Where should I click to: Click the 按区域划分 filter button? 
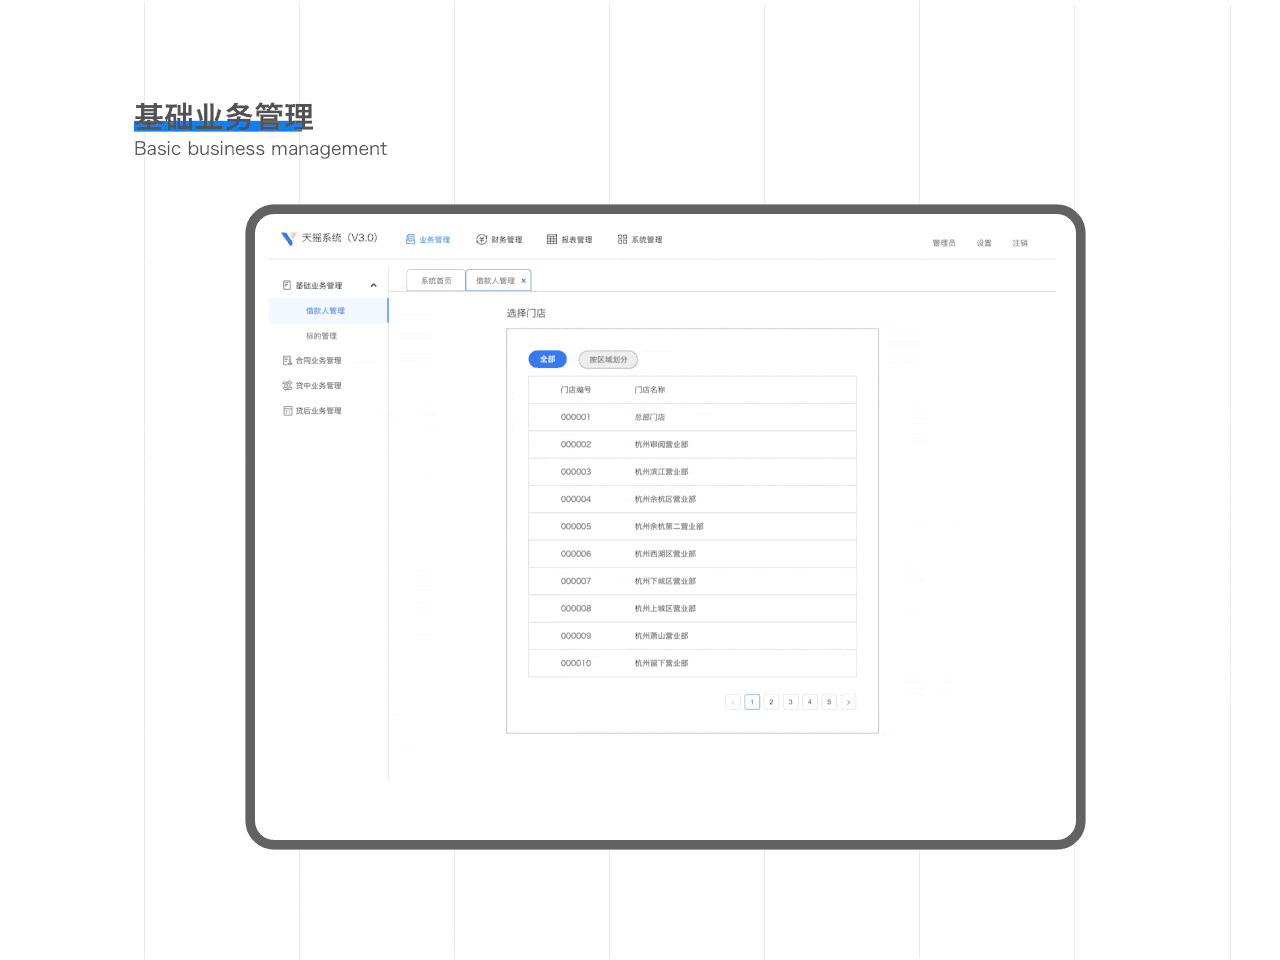click(608, 359)
